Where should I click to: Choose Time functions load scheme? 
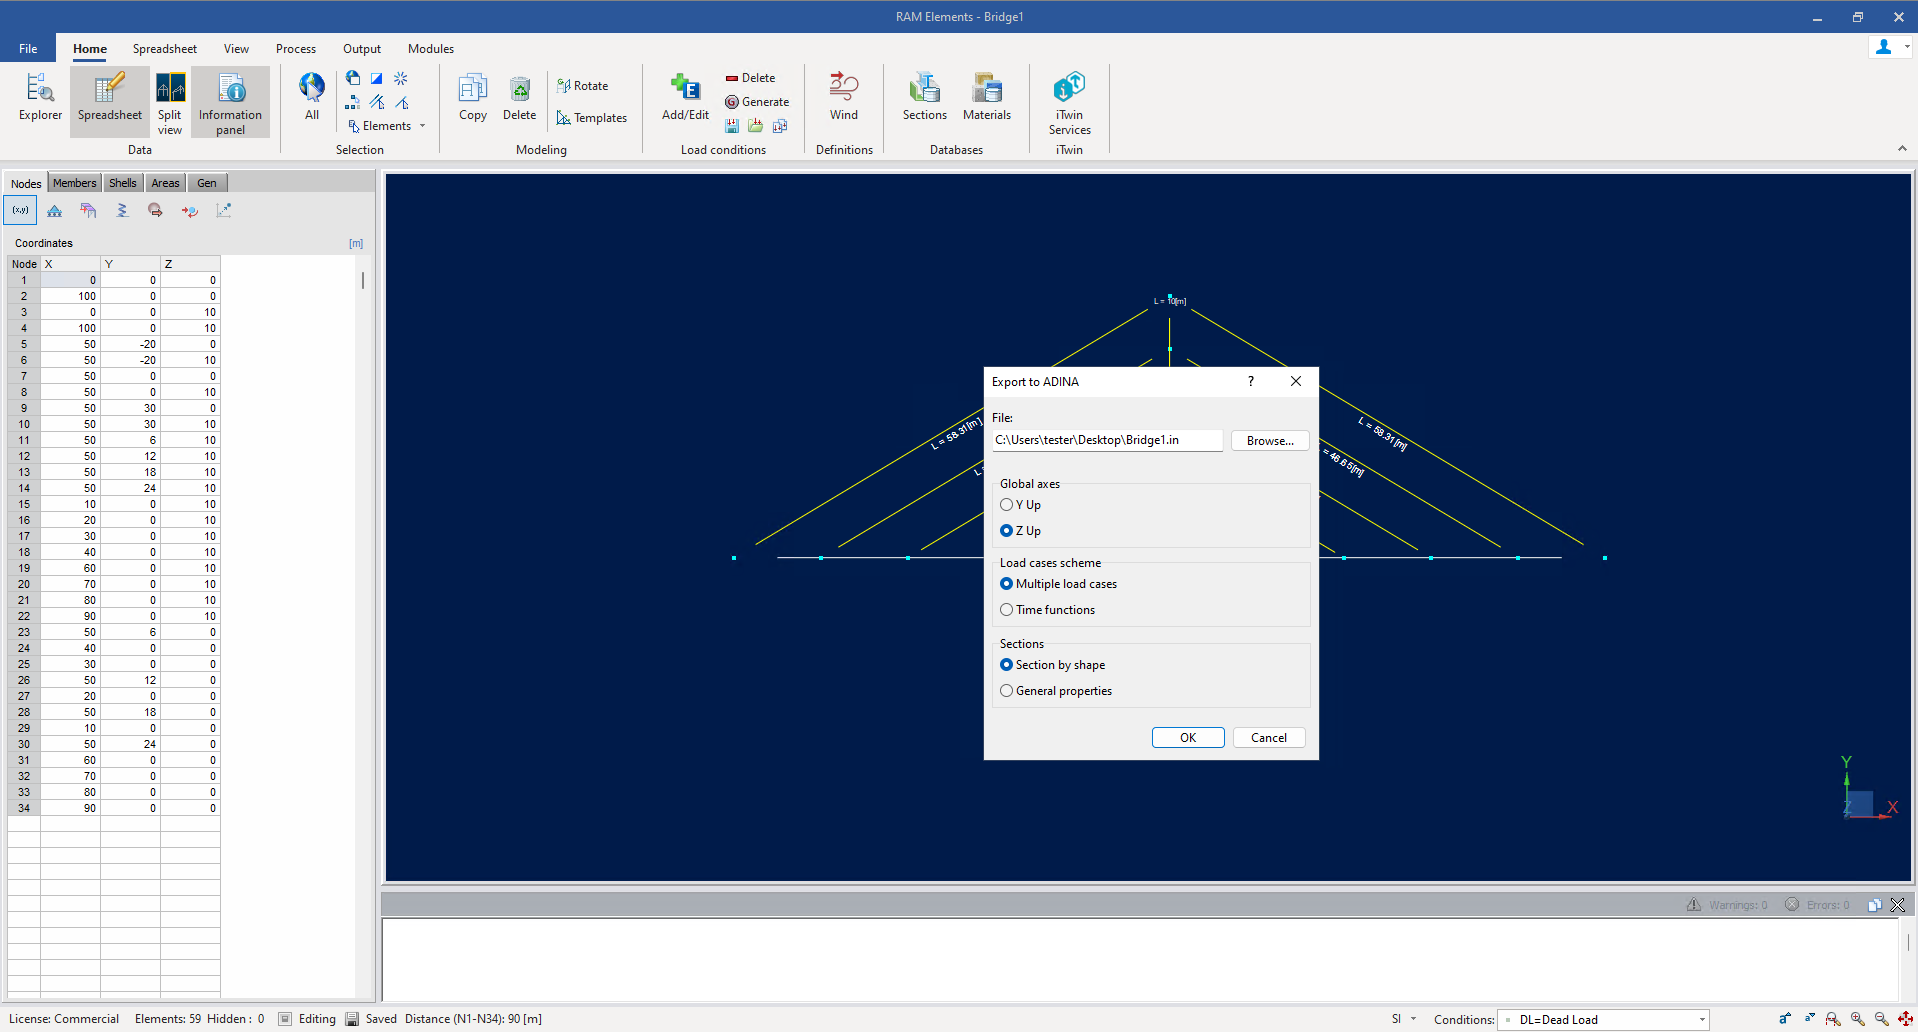click(x=1048, y=610)
